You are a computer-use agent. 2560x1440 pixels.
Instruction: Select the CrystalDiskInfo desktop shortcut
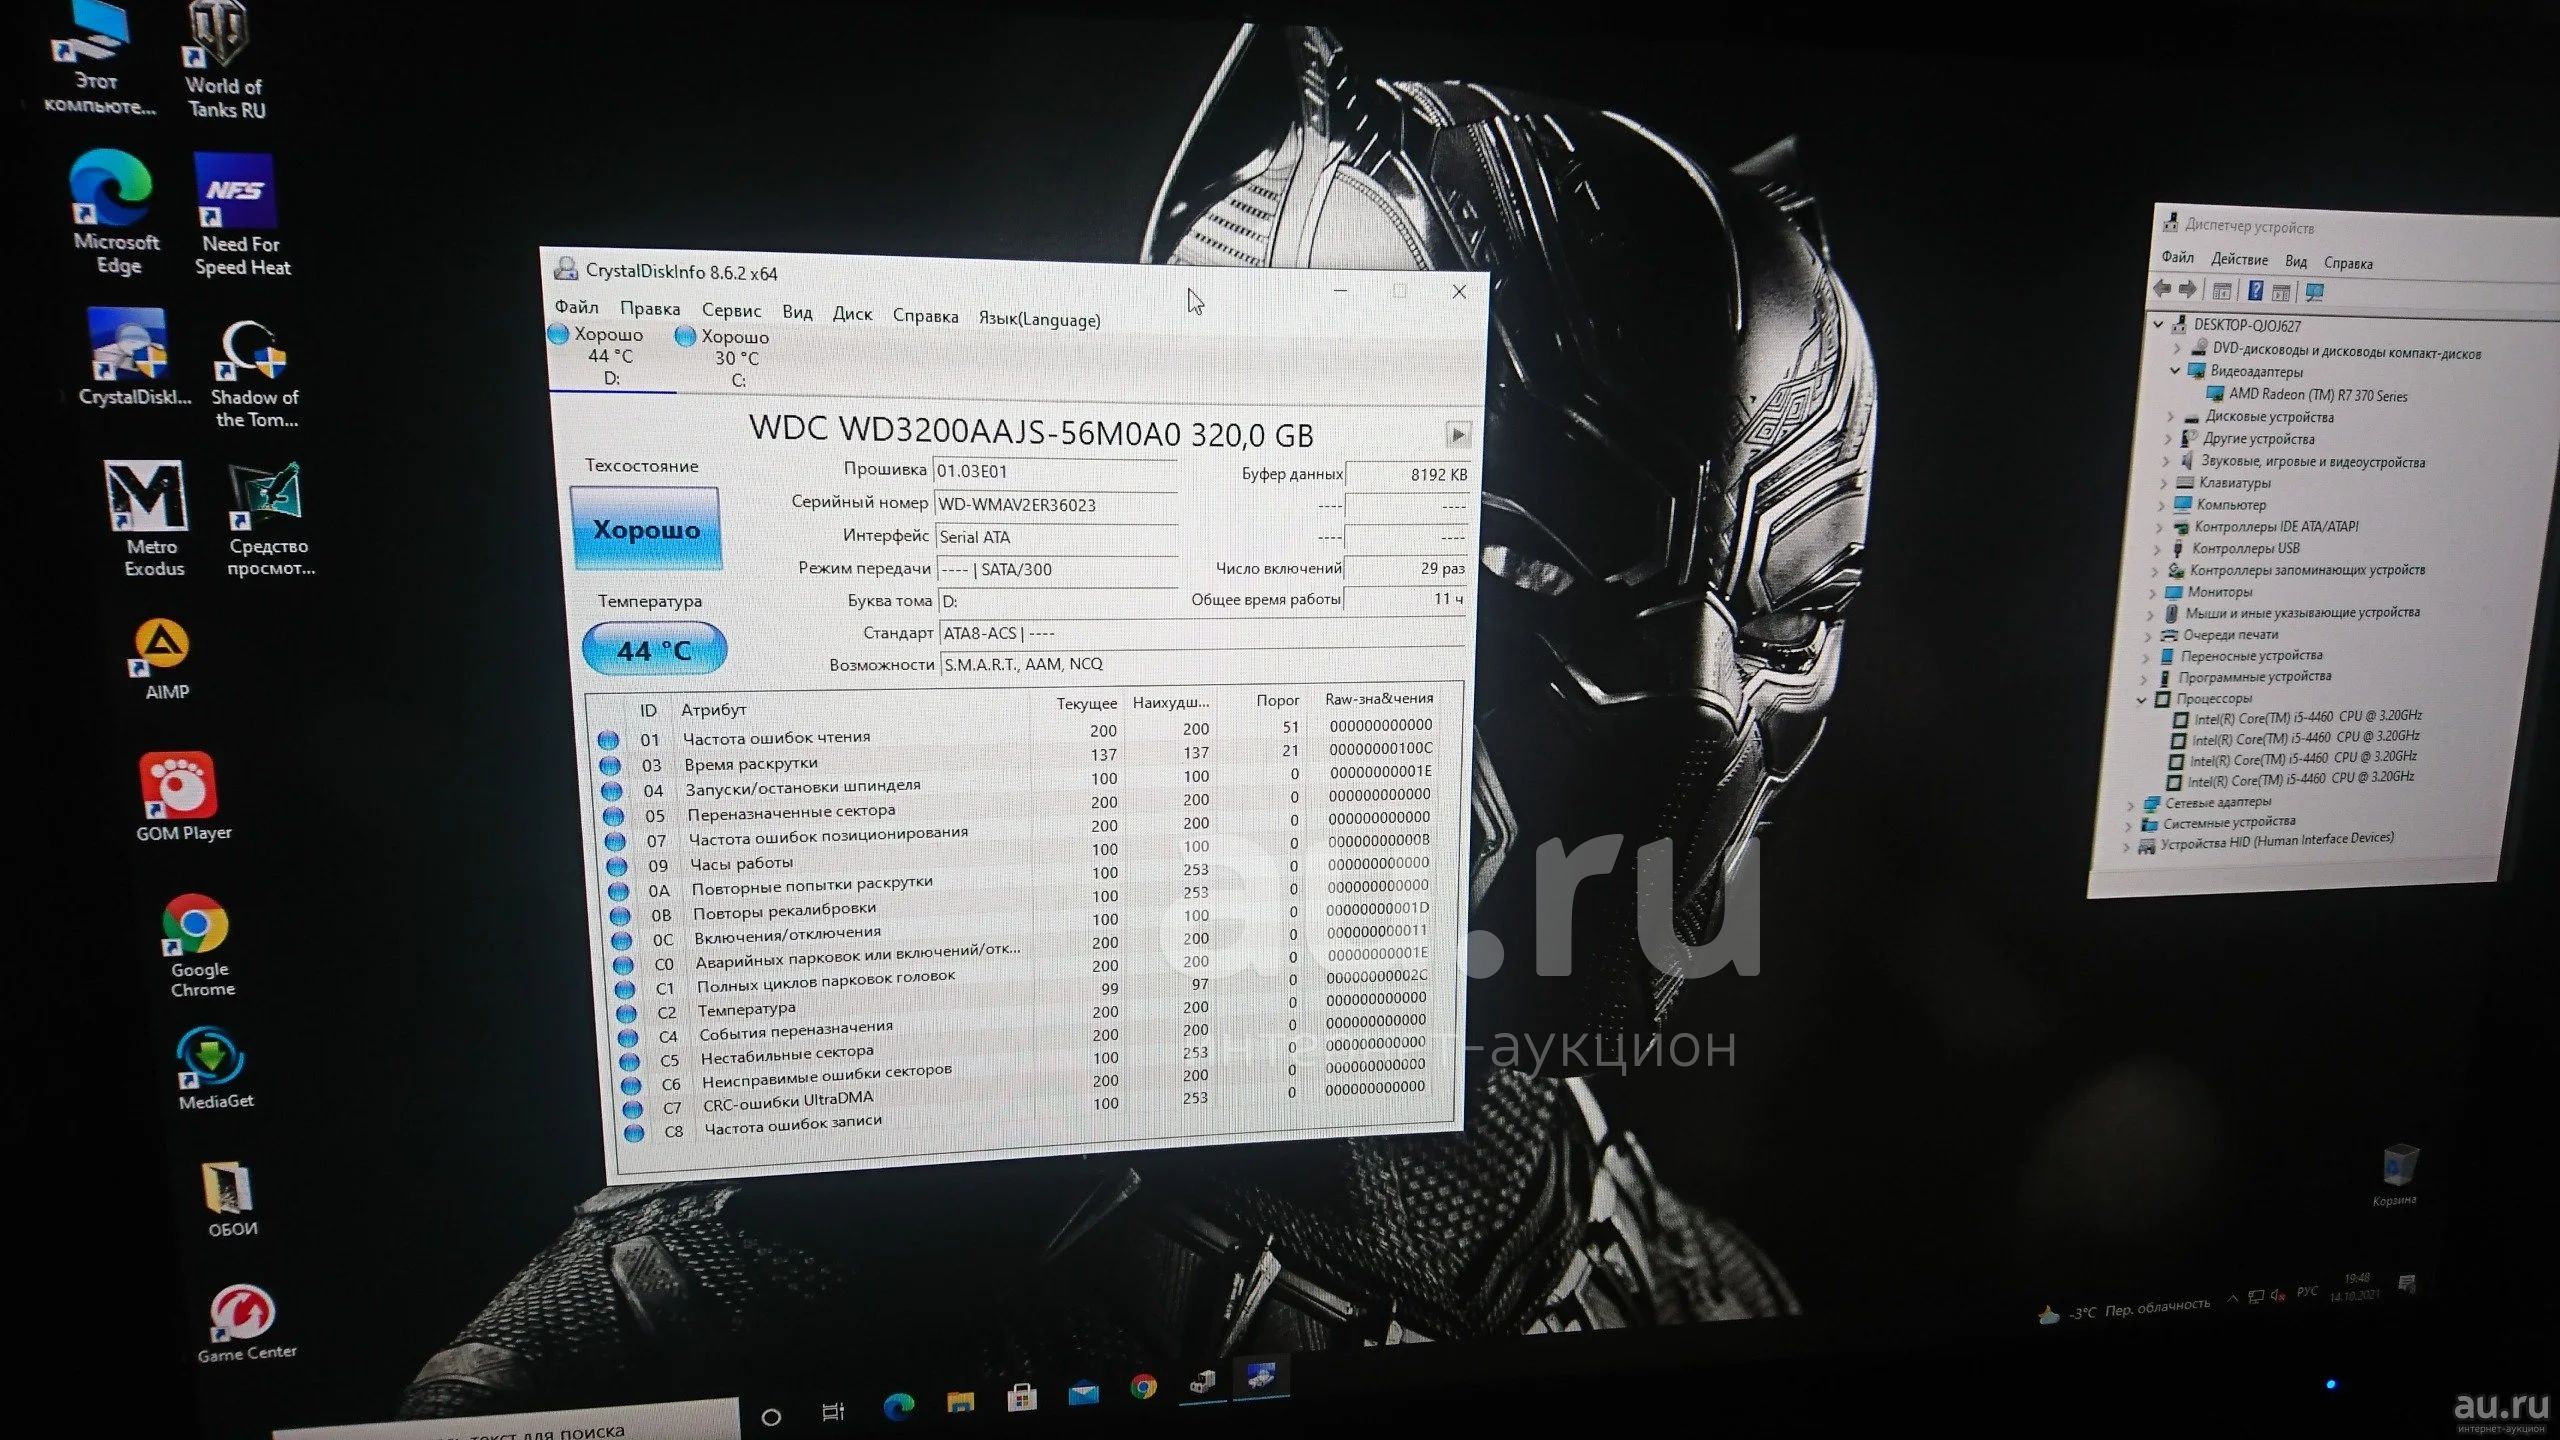pyautogui.click(x=132, y=357)
